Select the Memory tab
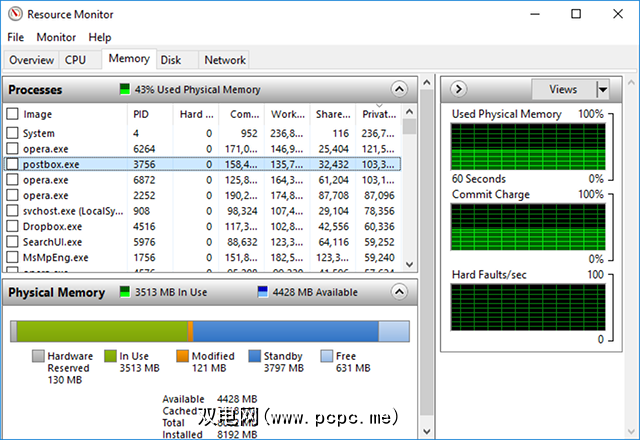The image size is (640, 440). tap(129, 58)
